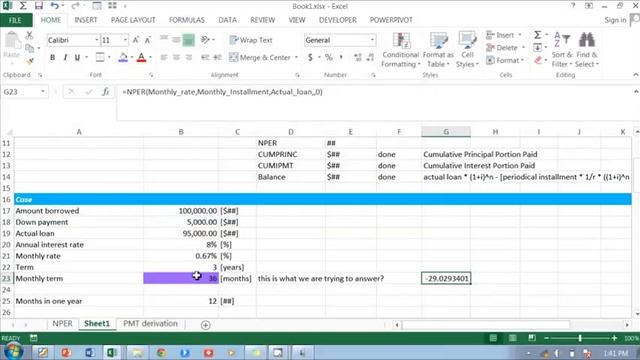Image resolution: width=640 pixels, height=360 pixels.
Task: Toggle center horizontal alignment
Action: [176, 58]
